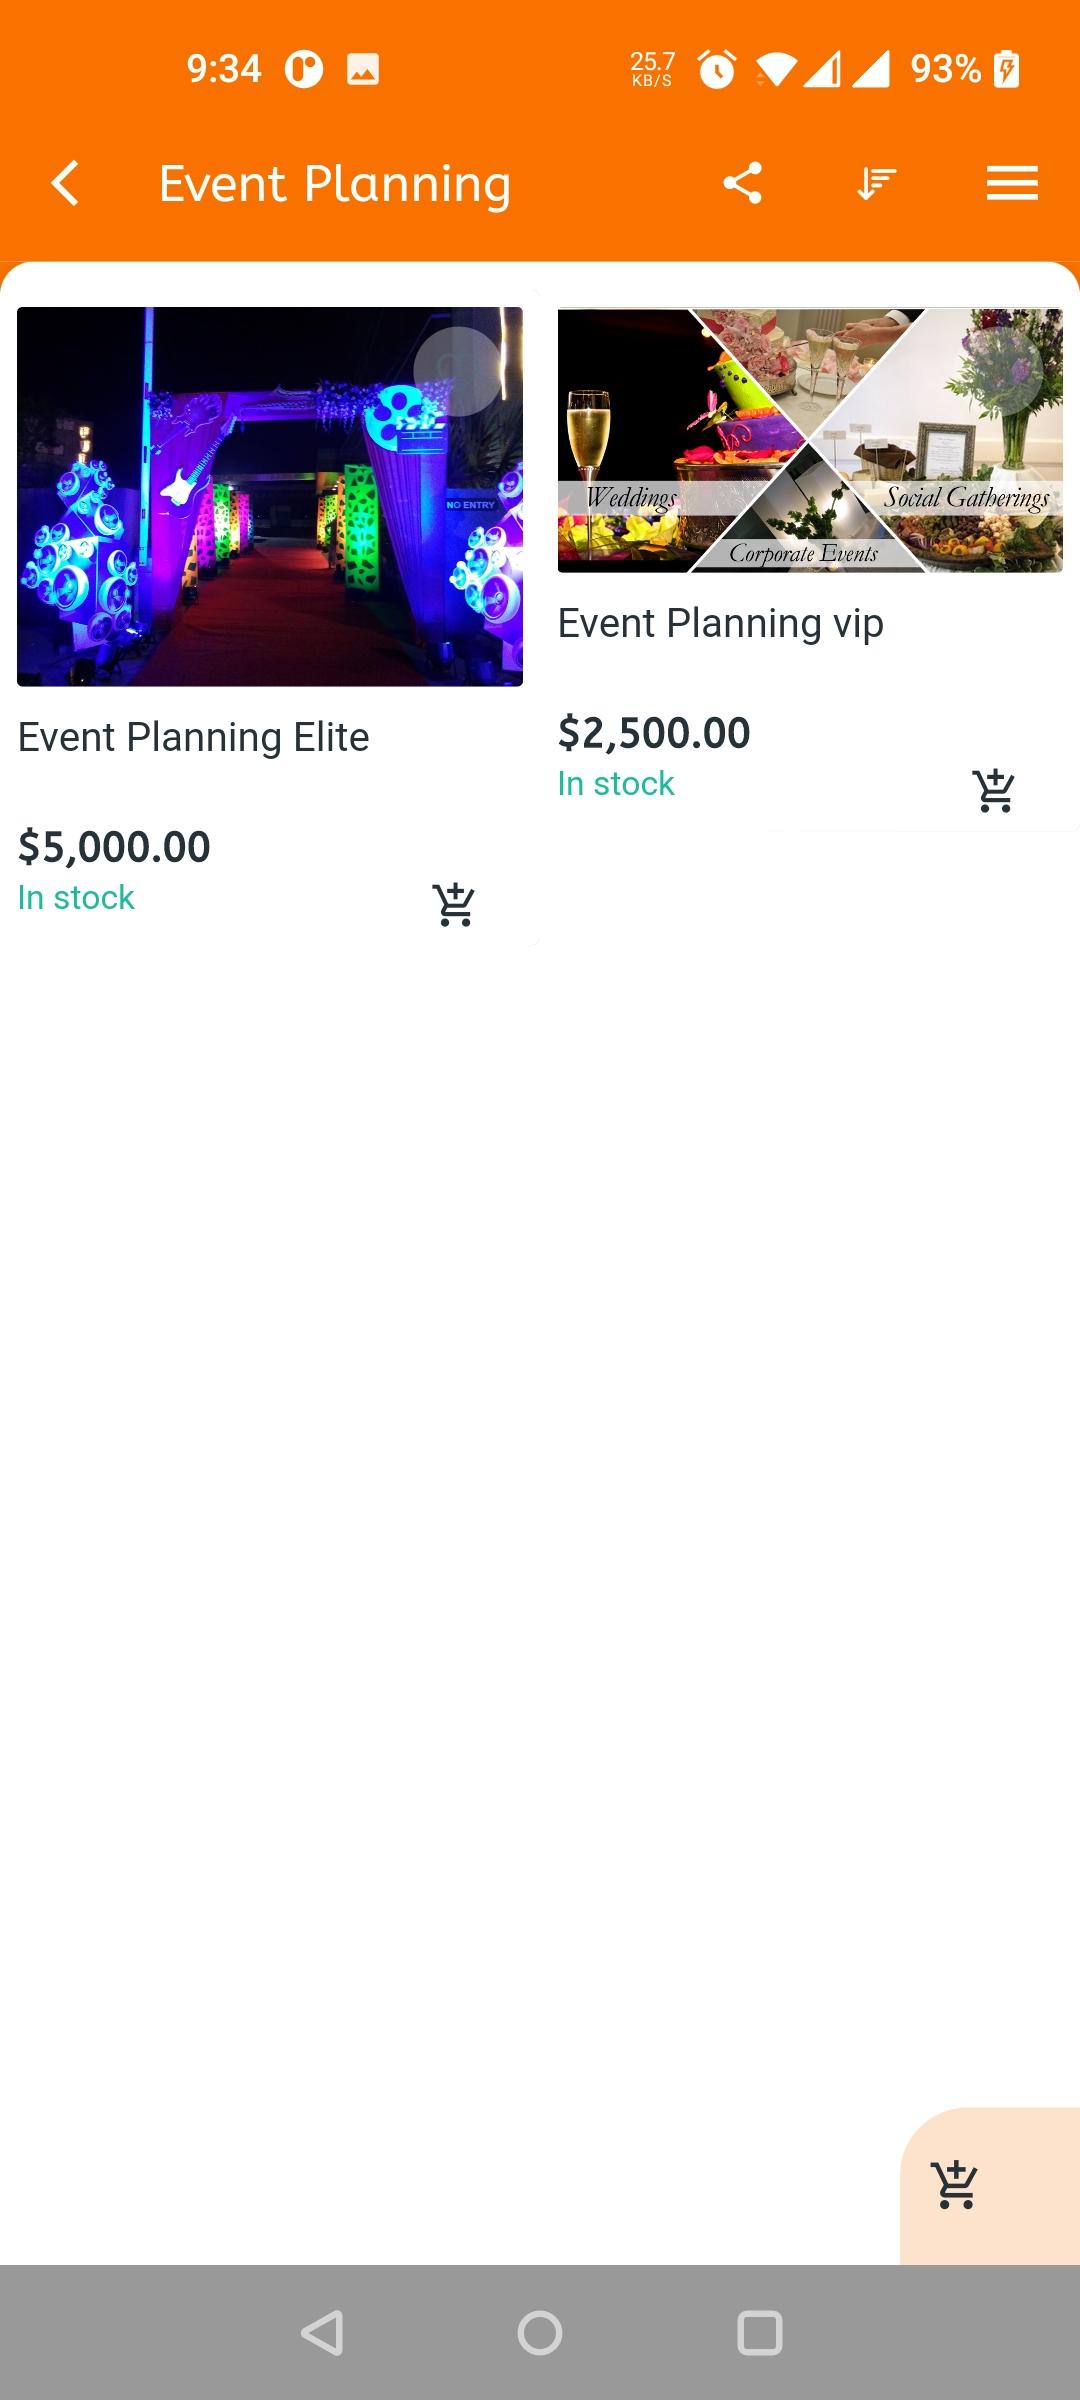The width and height of the screenshot is (1080, 2400).
Task: Tap the alarm icon in status bar
Action: click(716, 69)
